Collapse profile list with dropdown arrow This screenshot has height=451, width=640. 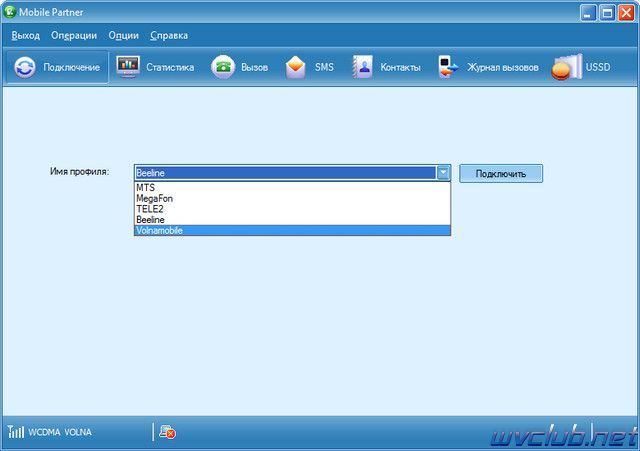click(x=443, y=173)
